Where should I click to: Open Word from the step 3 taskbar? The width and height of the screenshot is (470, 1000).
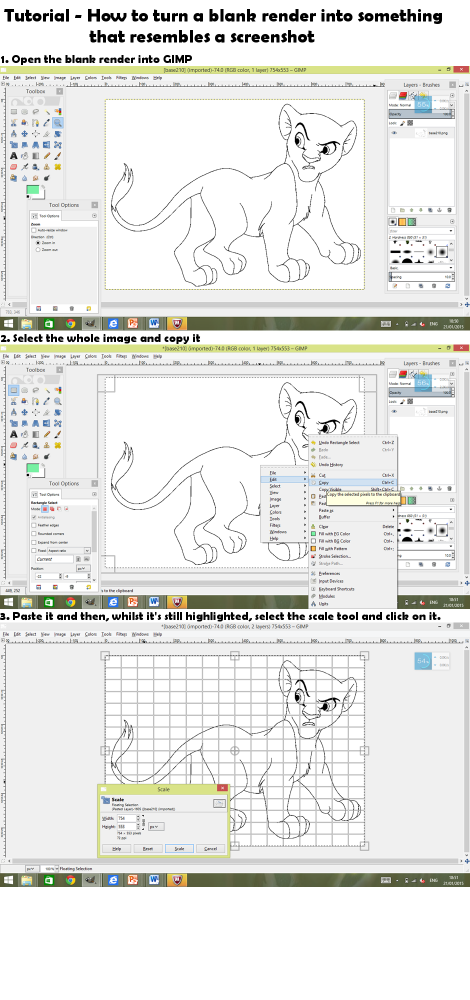point(154,879)
